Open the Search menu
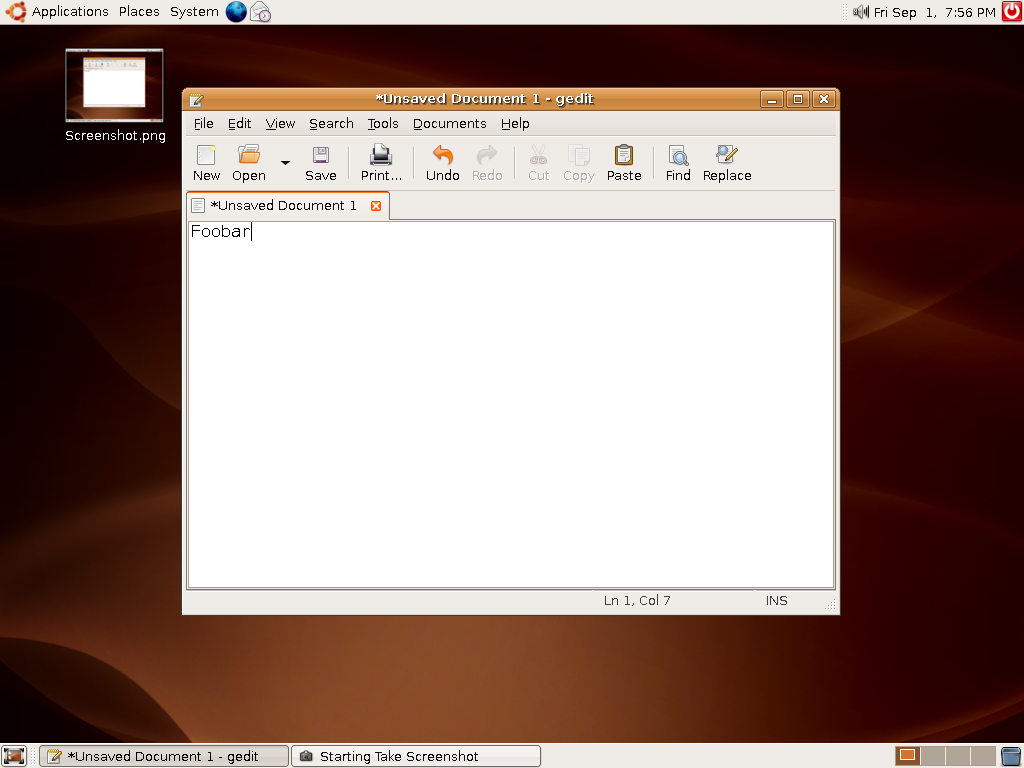Viewport: 1024px width, 768px height. tap(331, 124)
